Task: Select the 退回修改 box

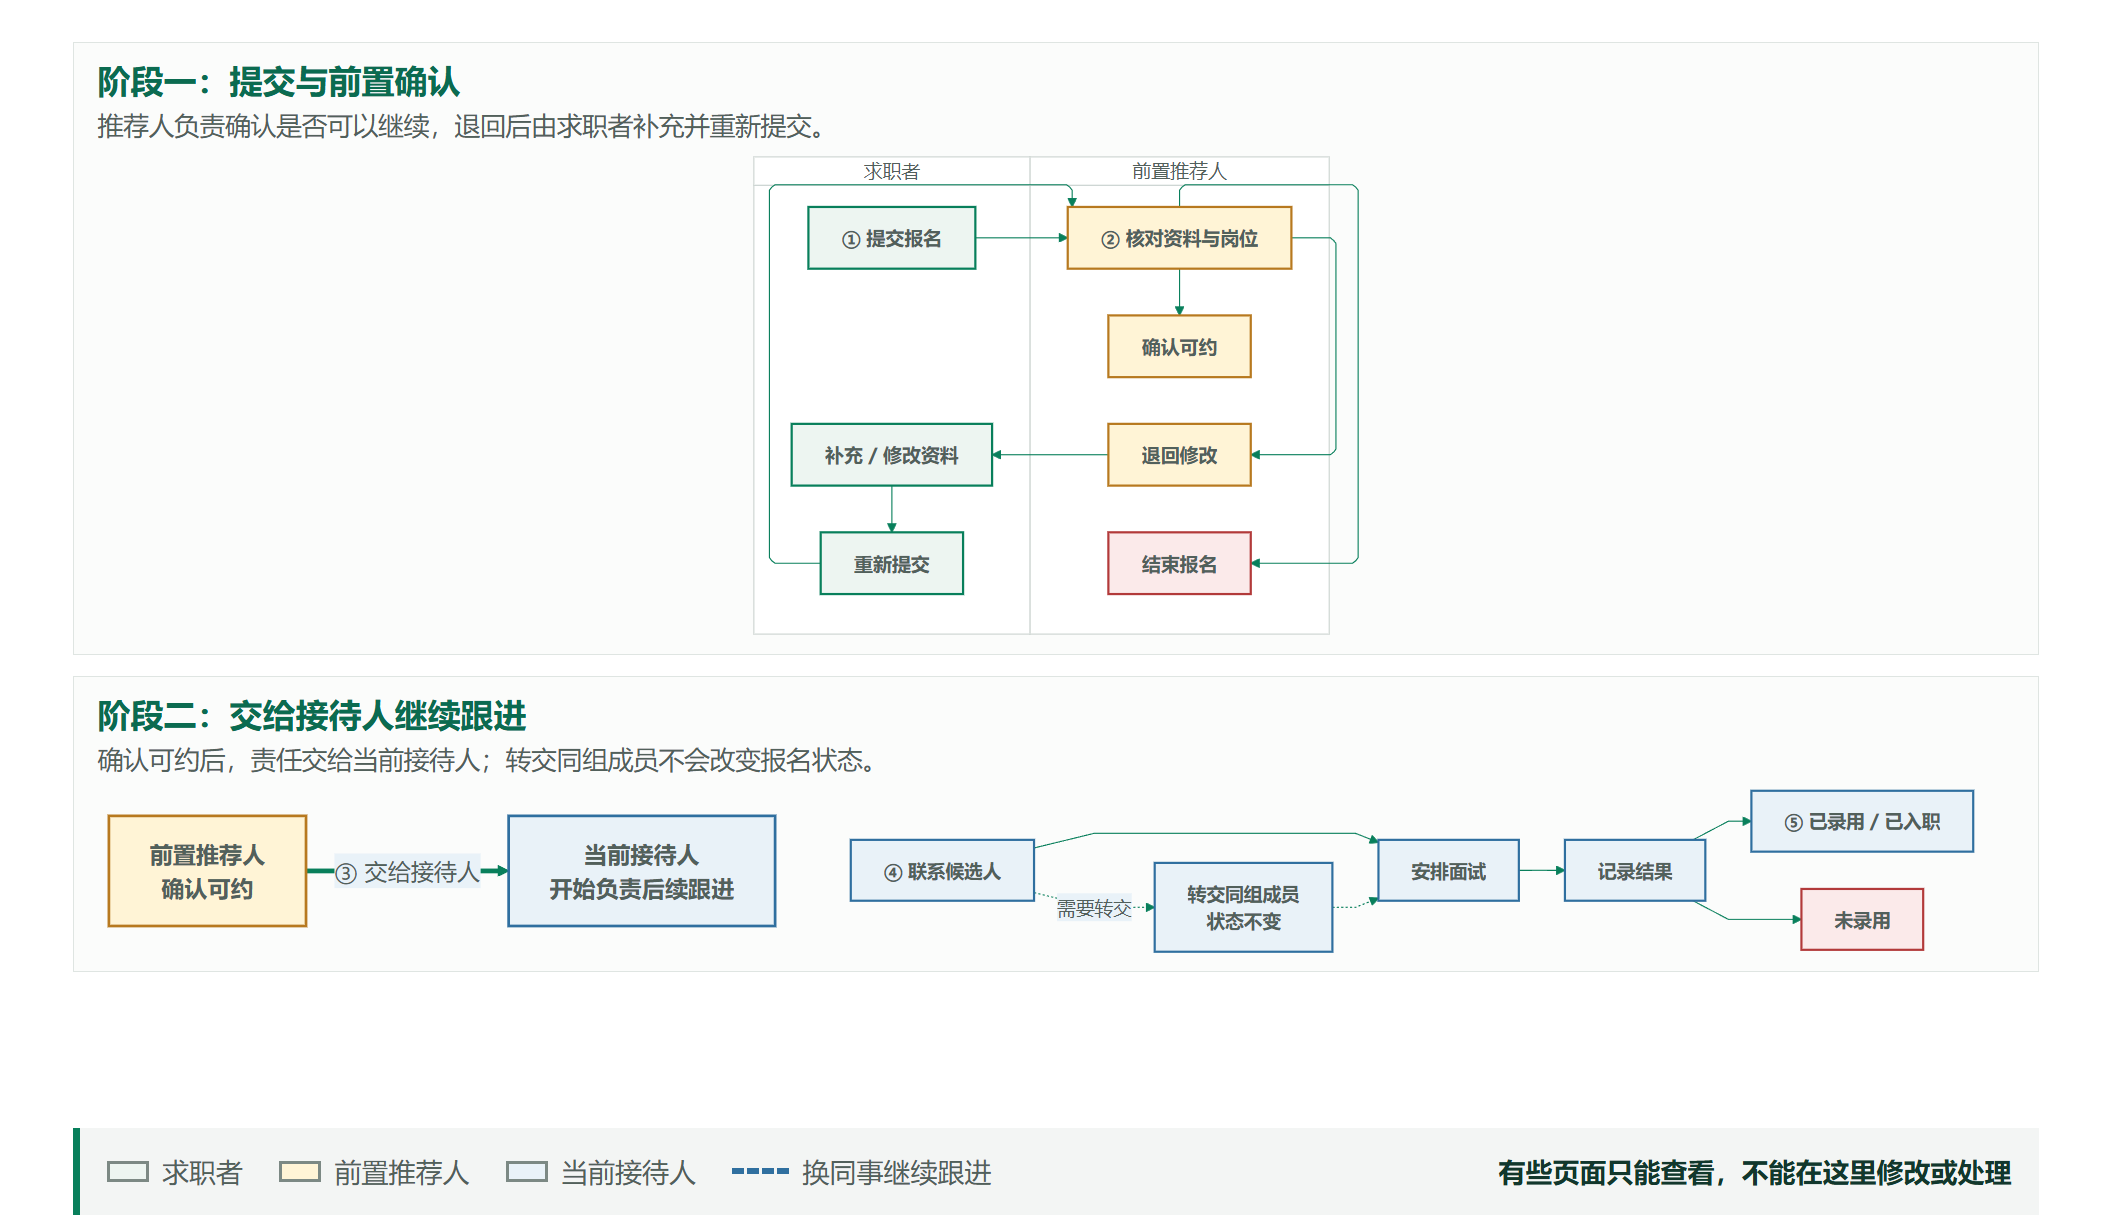Action: click(1179, 455)
